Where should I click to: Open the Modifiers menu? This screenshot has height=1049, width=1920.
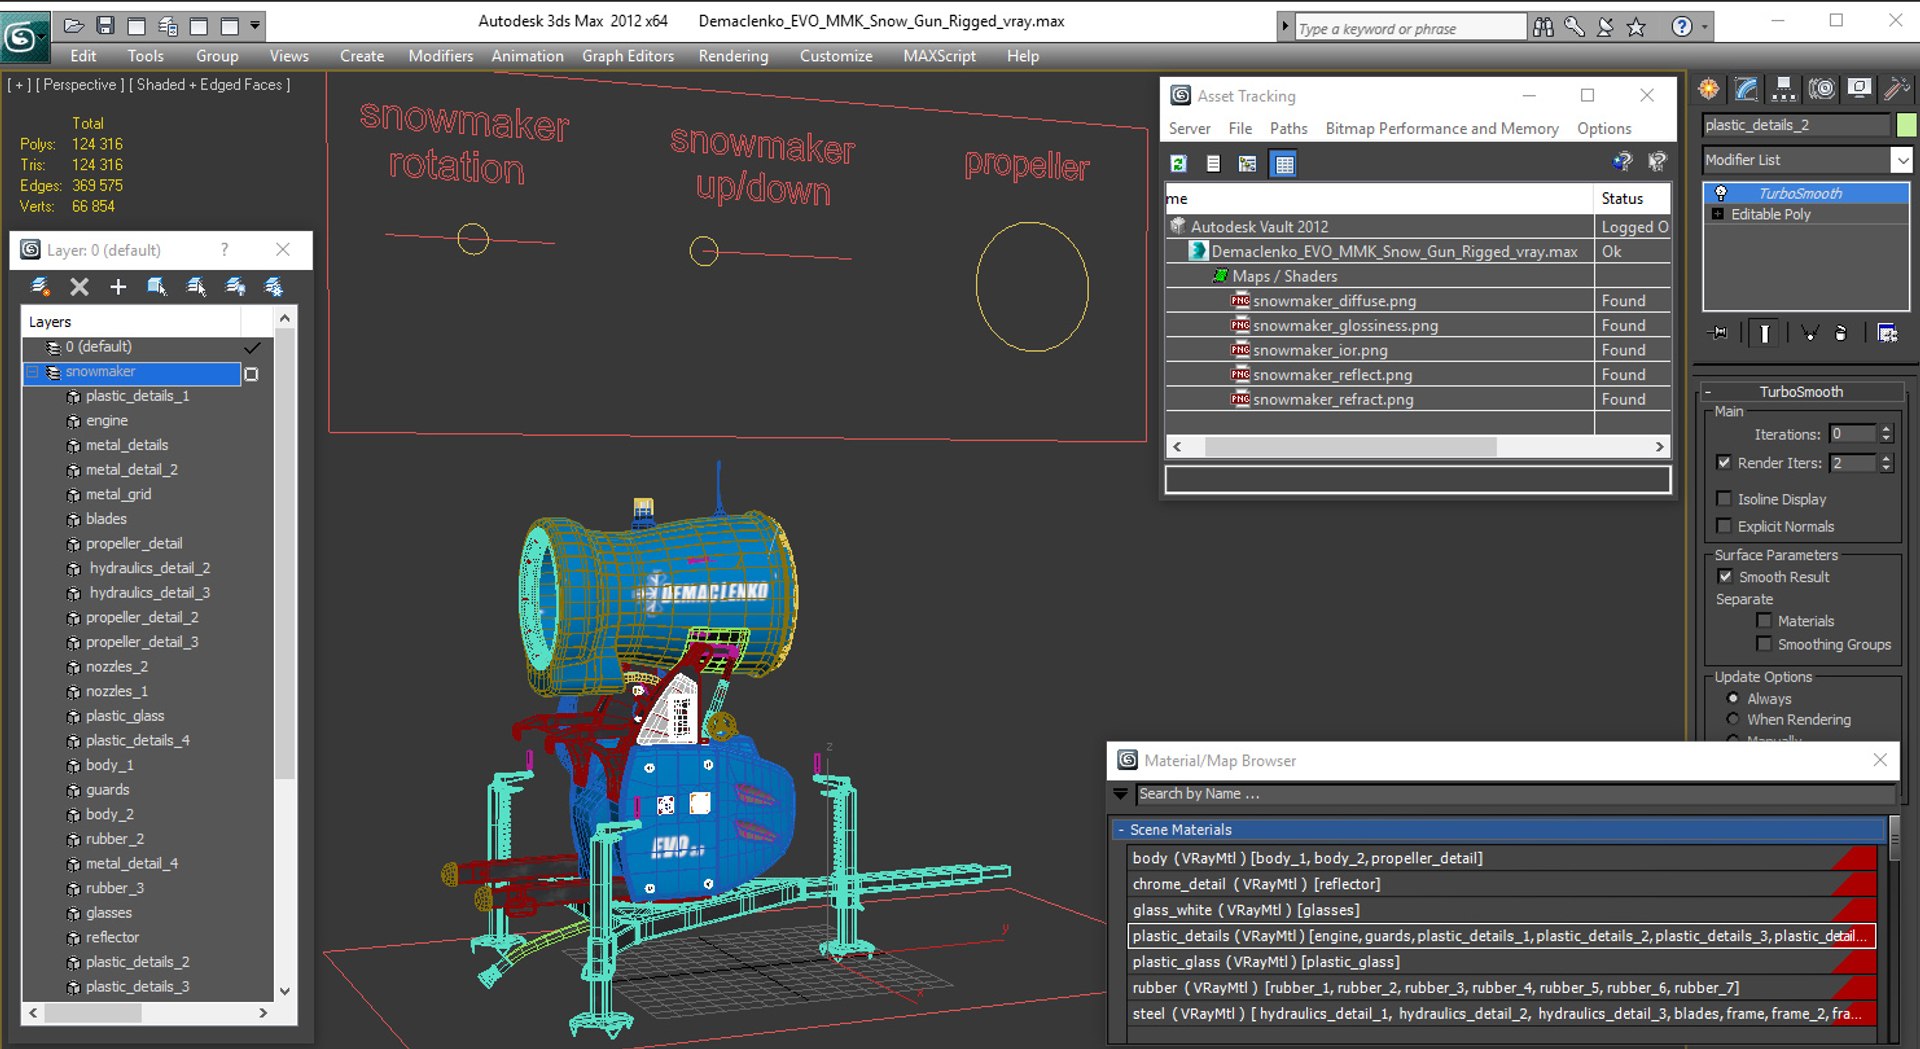[440, 56]
